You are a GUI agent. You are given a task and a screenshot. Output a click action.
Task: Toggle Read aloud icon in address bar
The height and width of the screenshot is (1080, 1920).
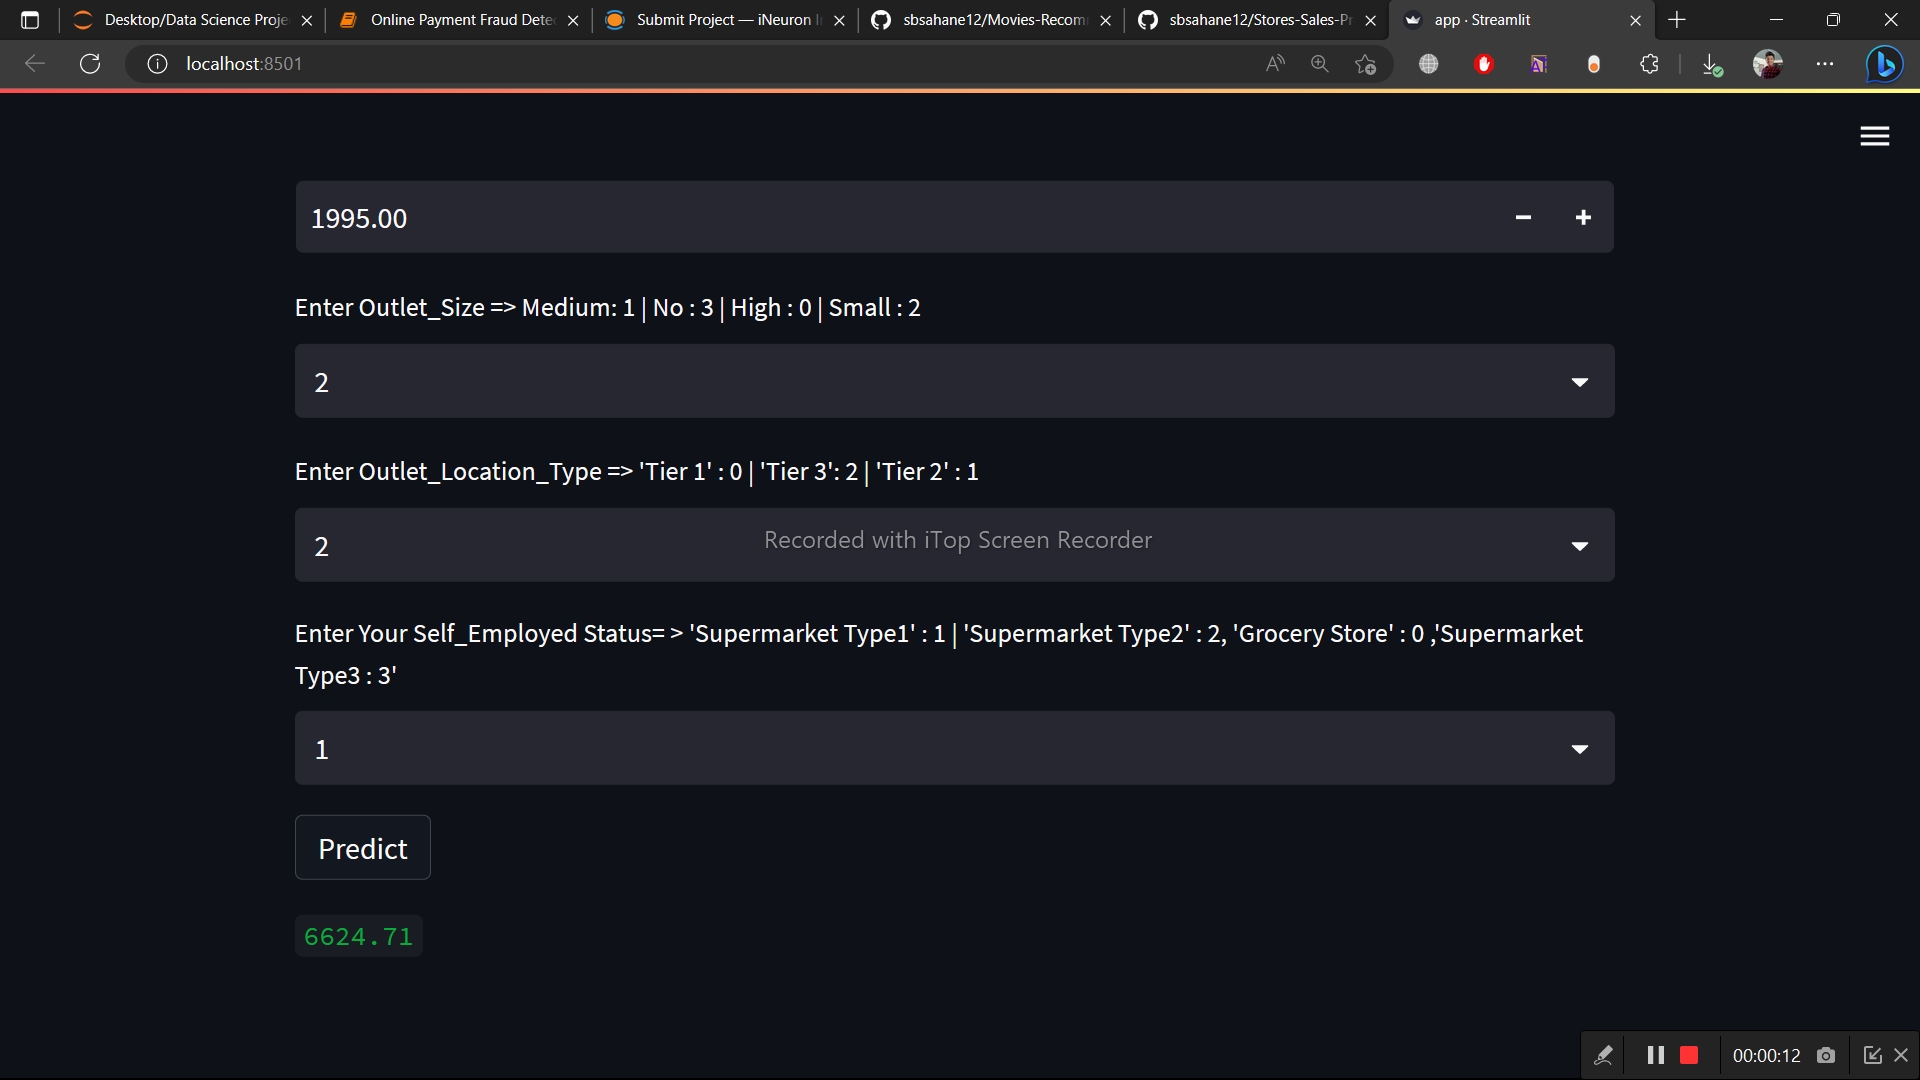coord(1275,64)
